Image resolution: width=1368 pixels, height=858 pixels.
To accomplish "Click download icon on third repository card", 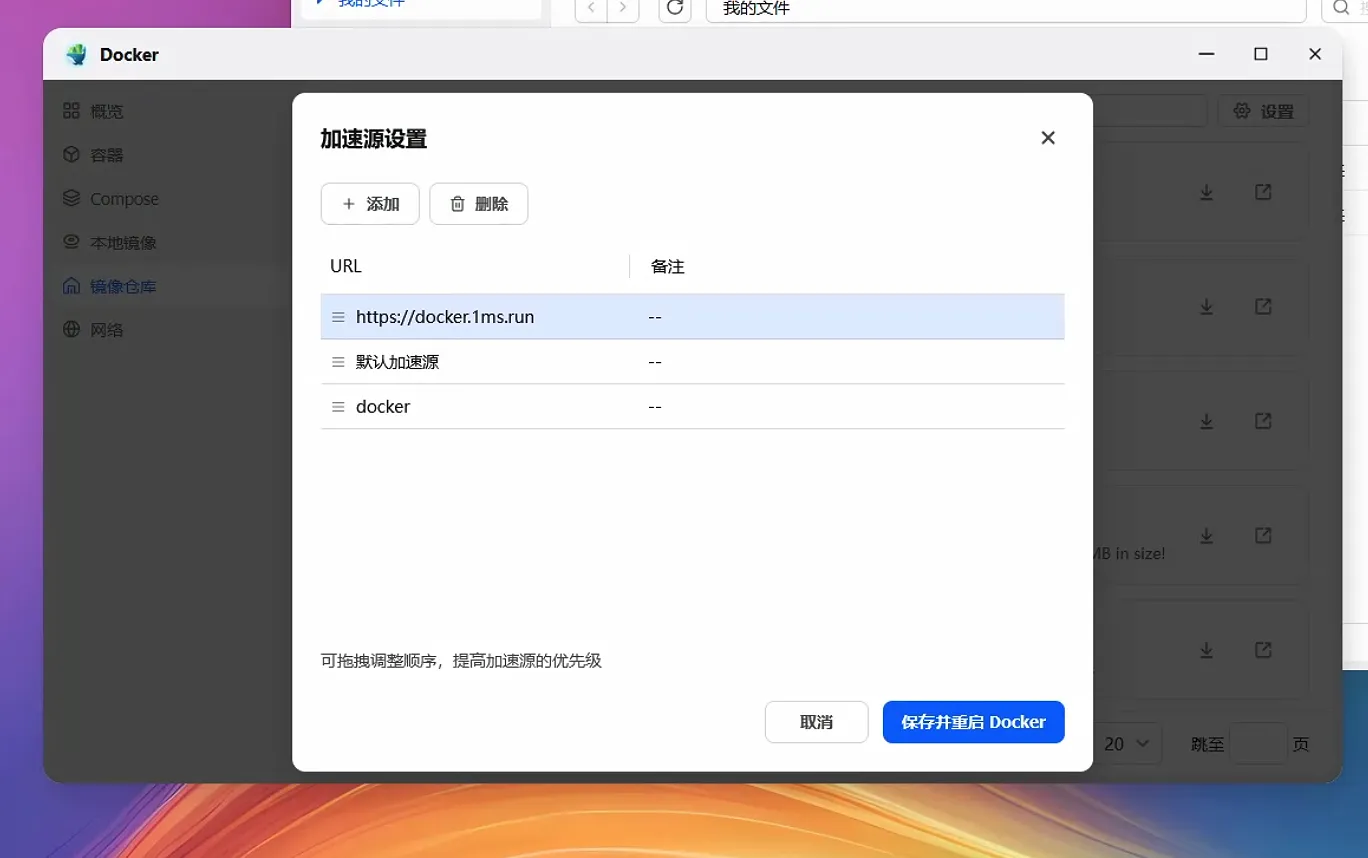I will tap(1206, 422).
